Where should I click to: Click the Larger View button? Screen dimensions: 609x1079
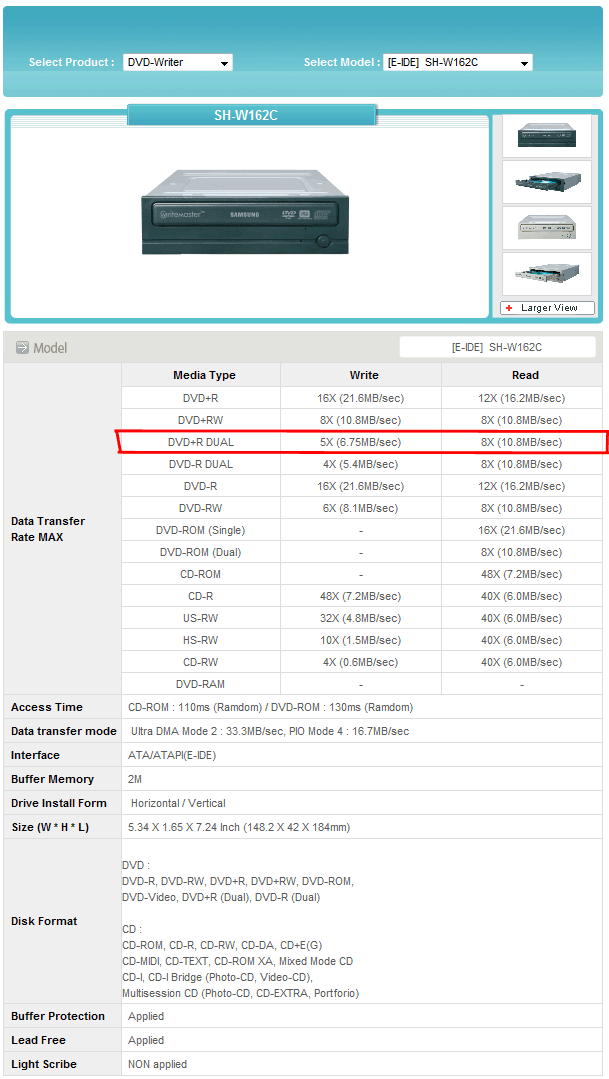(x=547, y=308)
